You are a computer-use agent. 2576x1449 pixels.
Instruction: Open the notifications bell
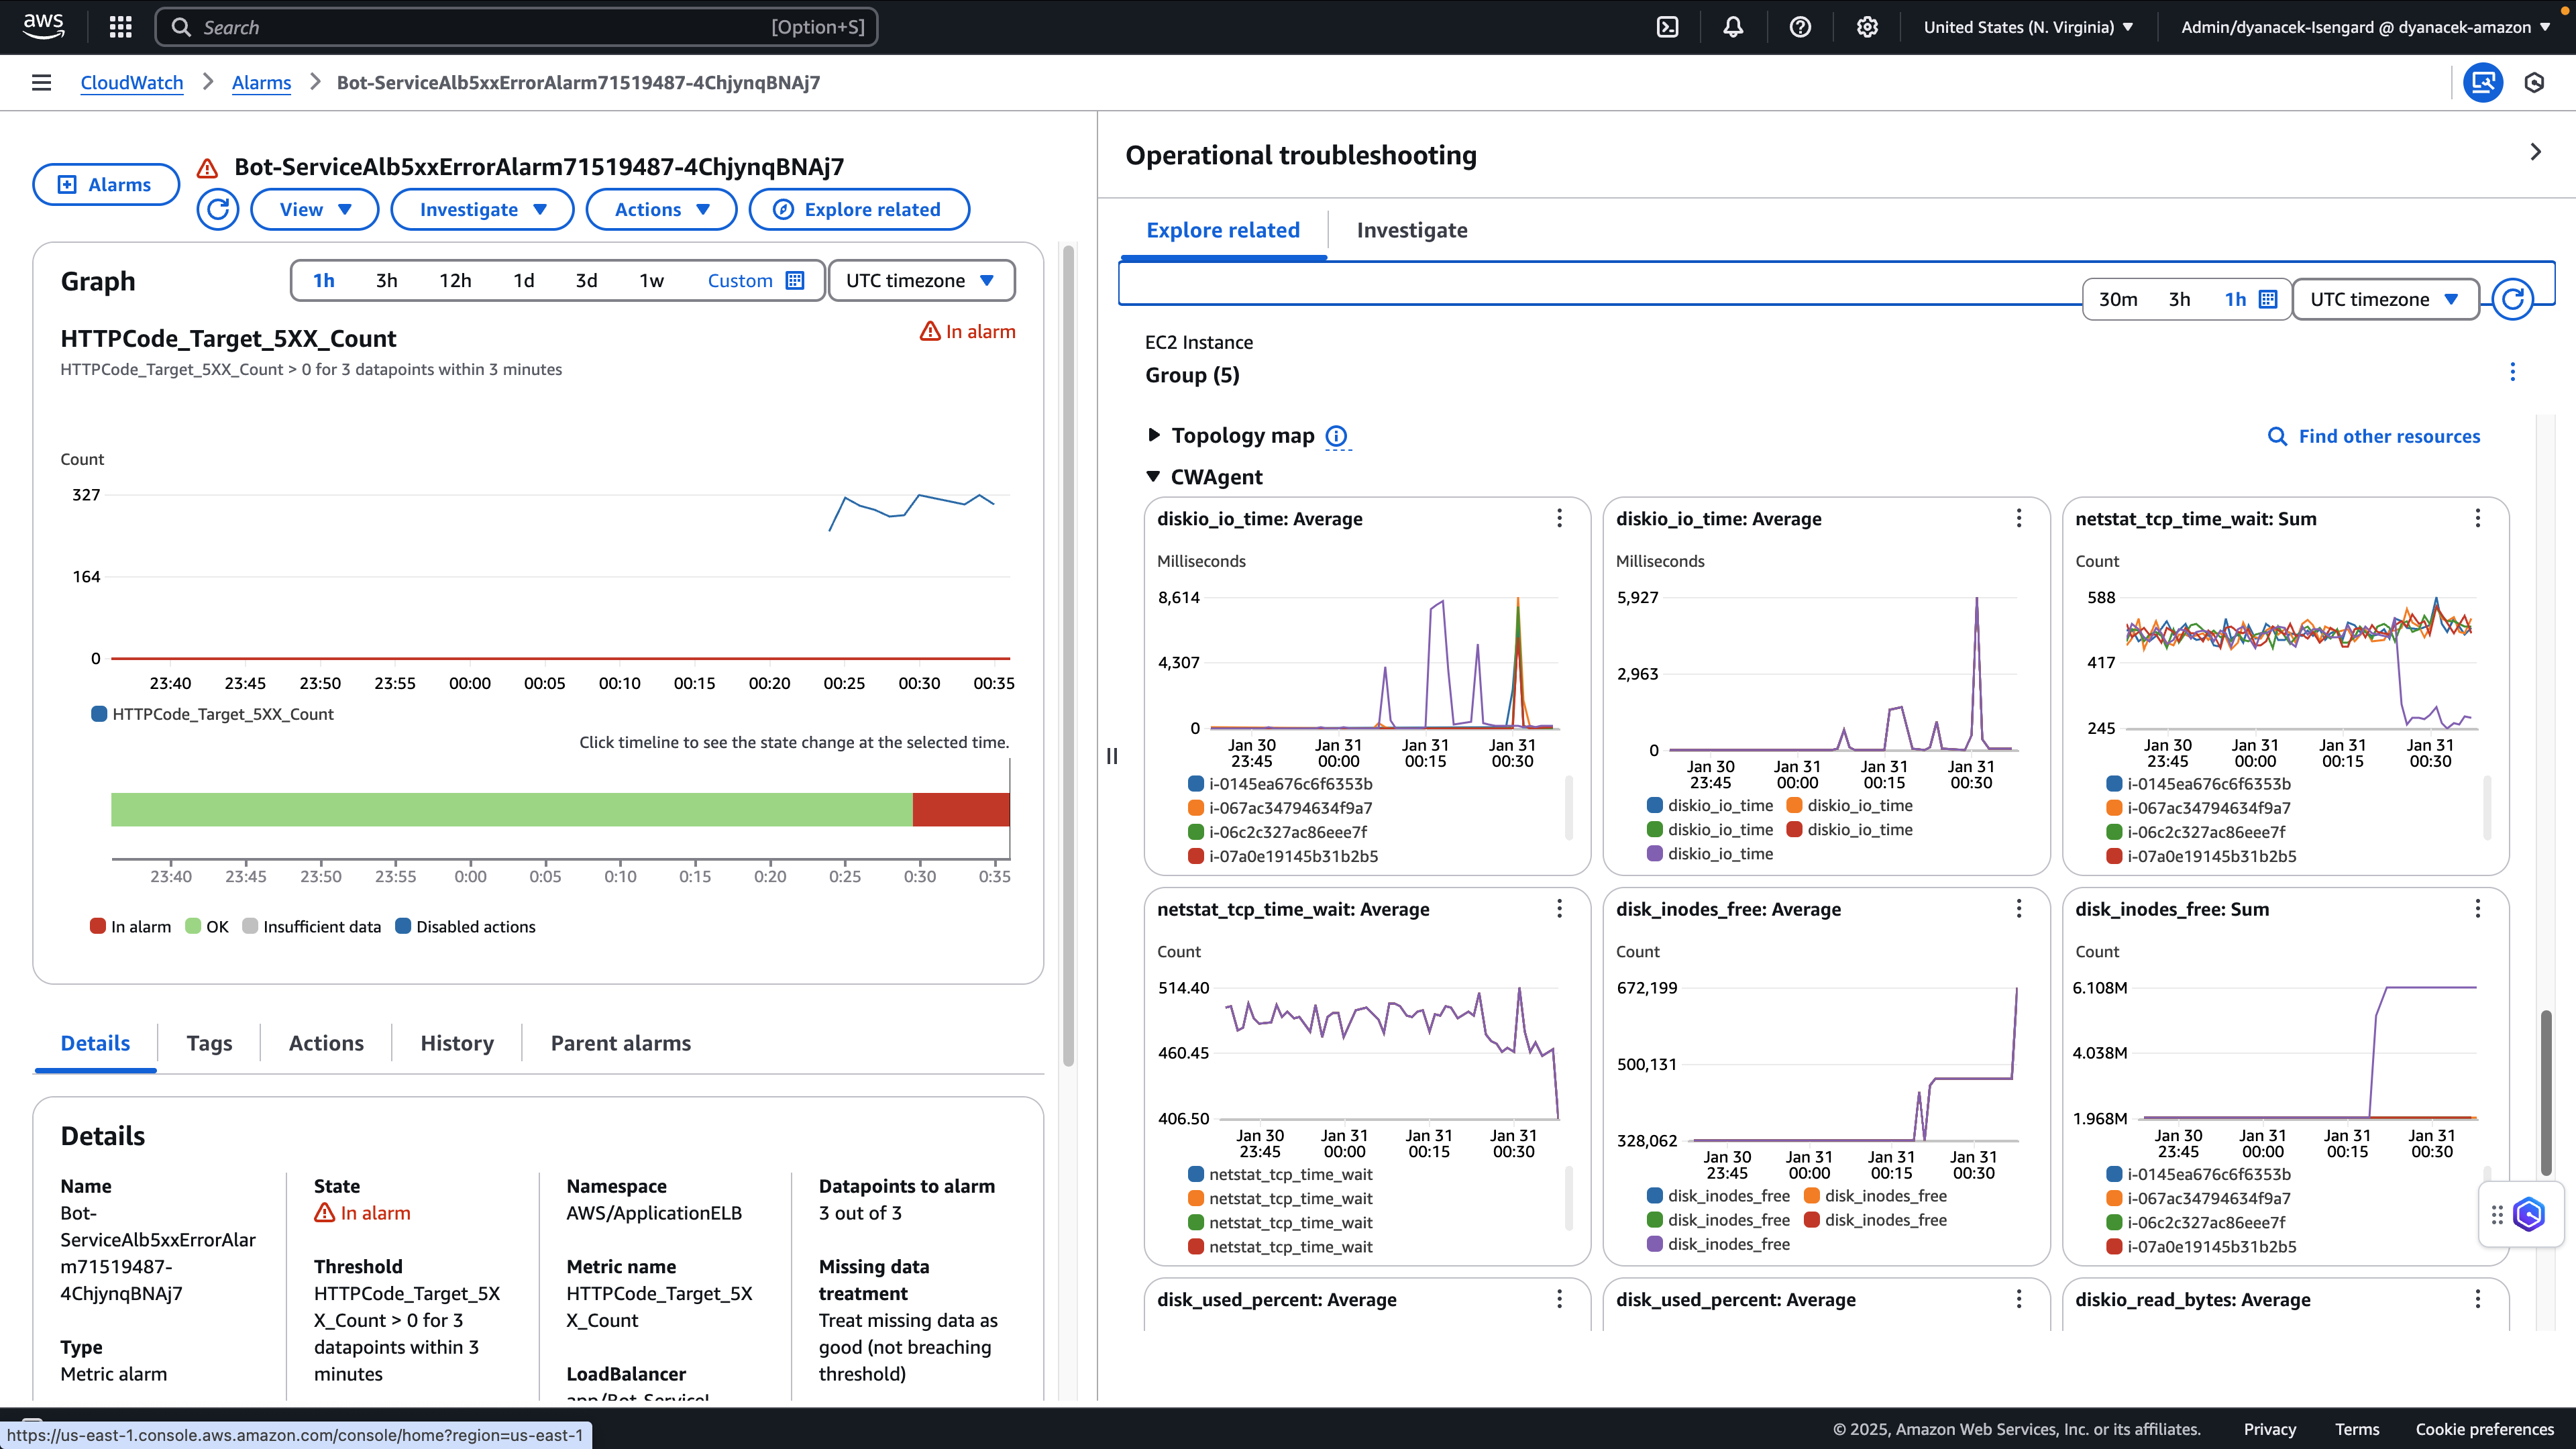pyautogui.click(x=1733, y=27)
